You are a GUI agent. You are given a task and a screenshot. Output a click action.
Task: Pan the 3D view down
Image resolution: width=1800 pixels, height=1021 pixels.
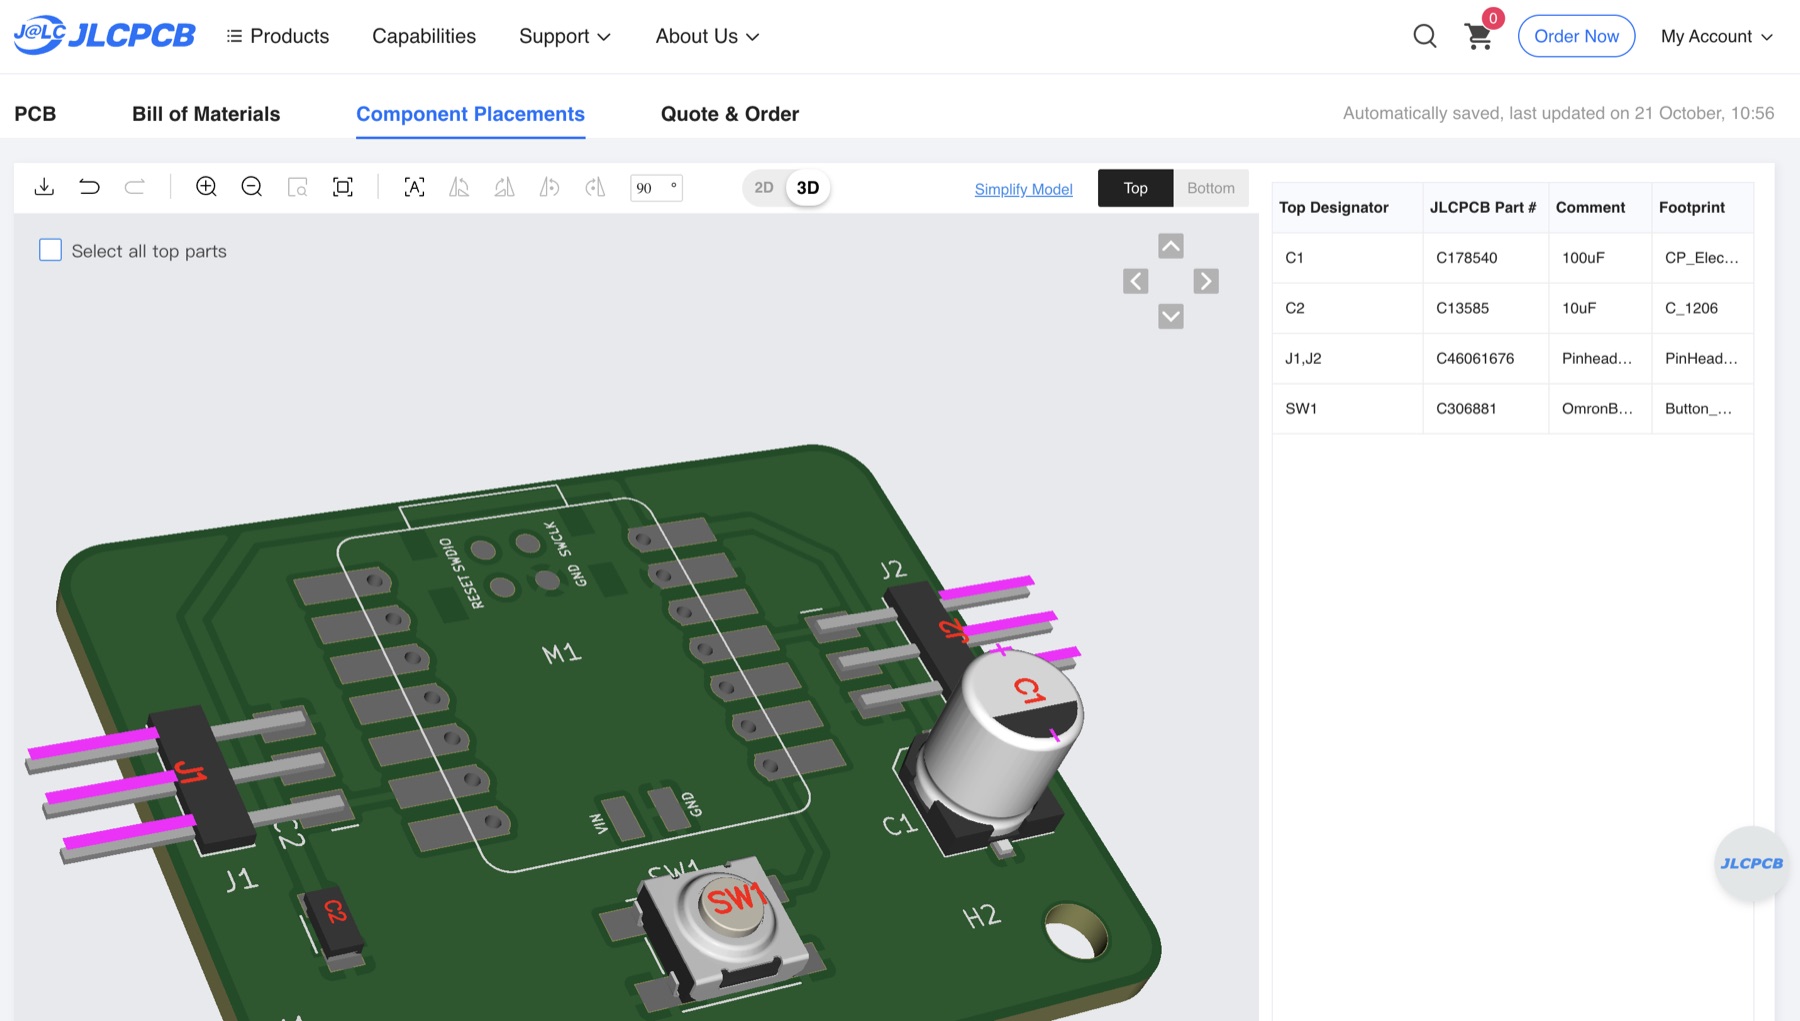pyautogui.click(x=1171, y=316)
